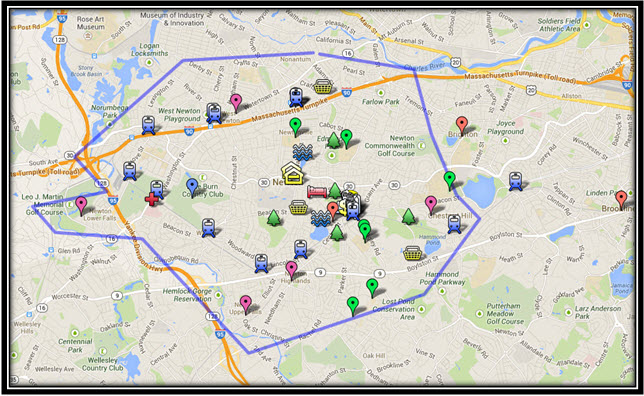Click the 'Stony Brook Basin' label
This screenshot has width=644, height=396.
point(85,71)
